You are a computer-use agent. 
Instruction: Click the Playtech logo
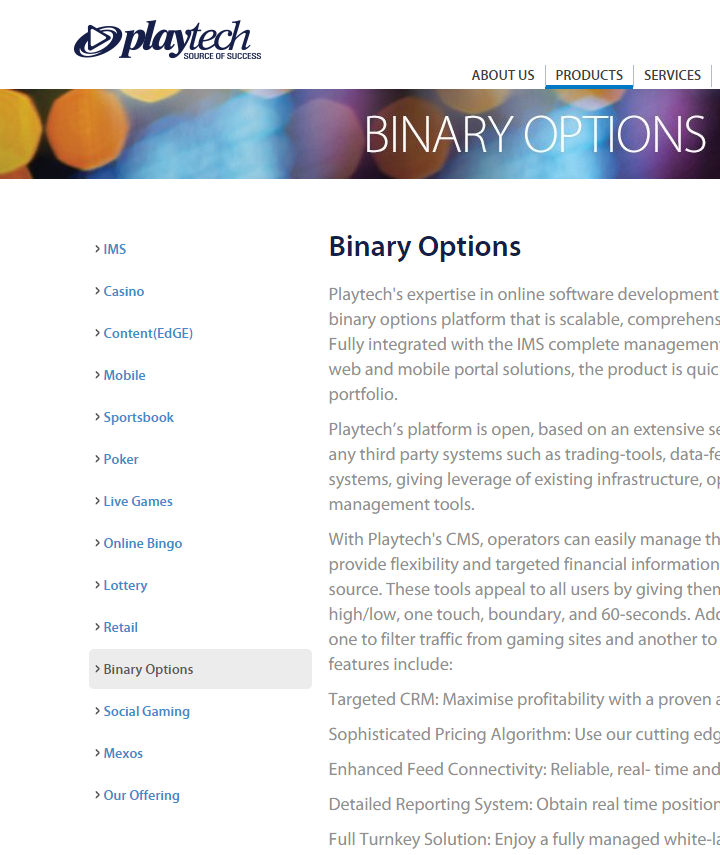point(168,41)
